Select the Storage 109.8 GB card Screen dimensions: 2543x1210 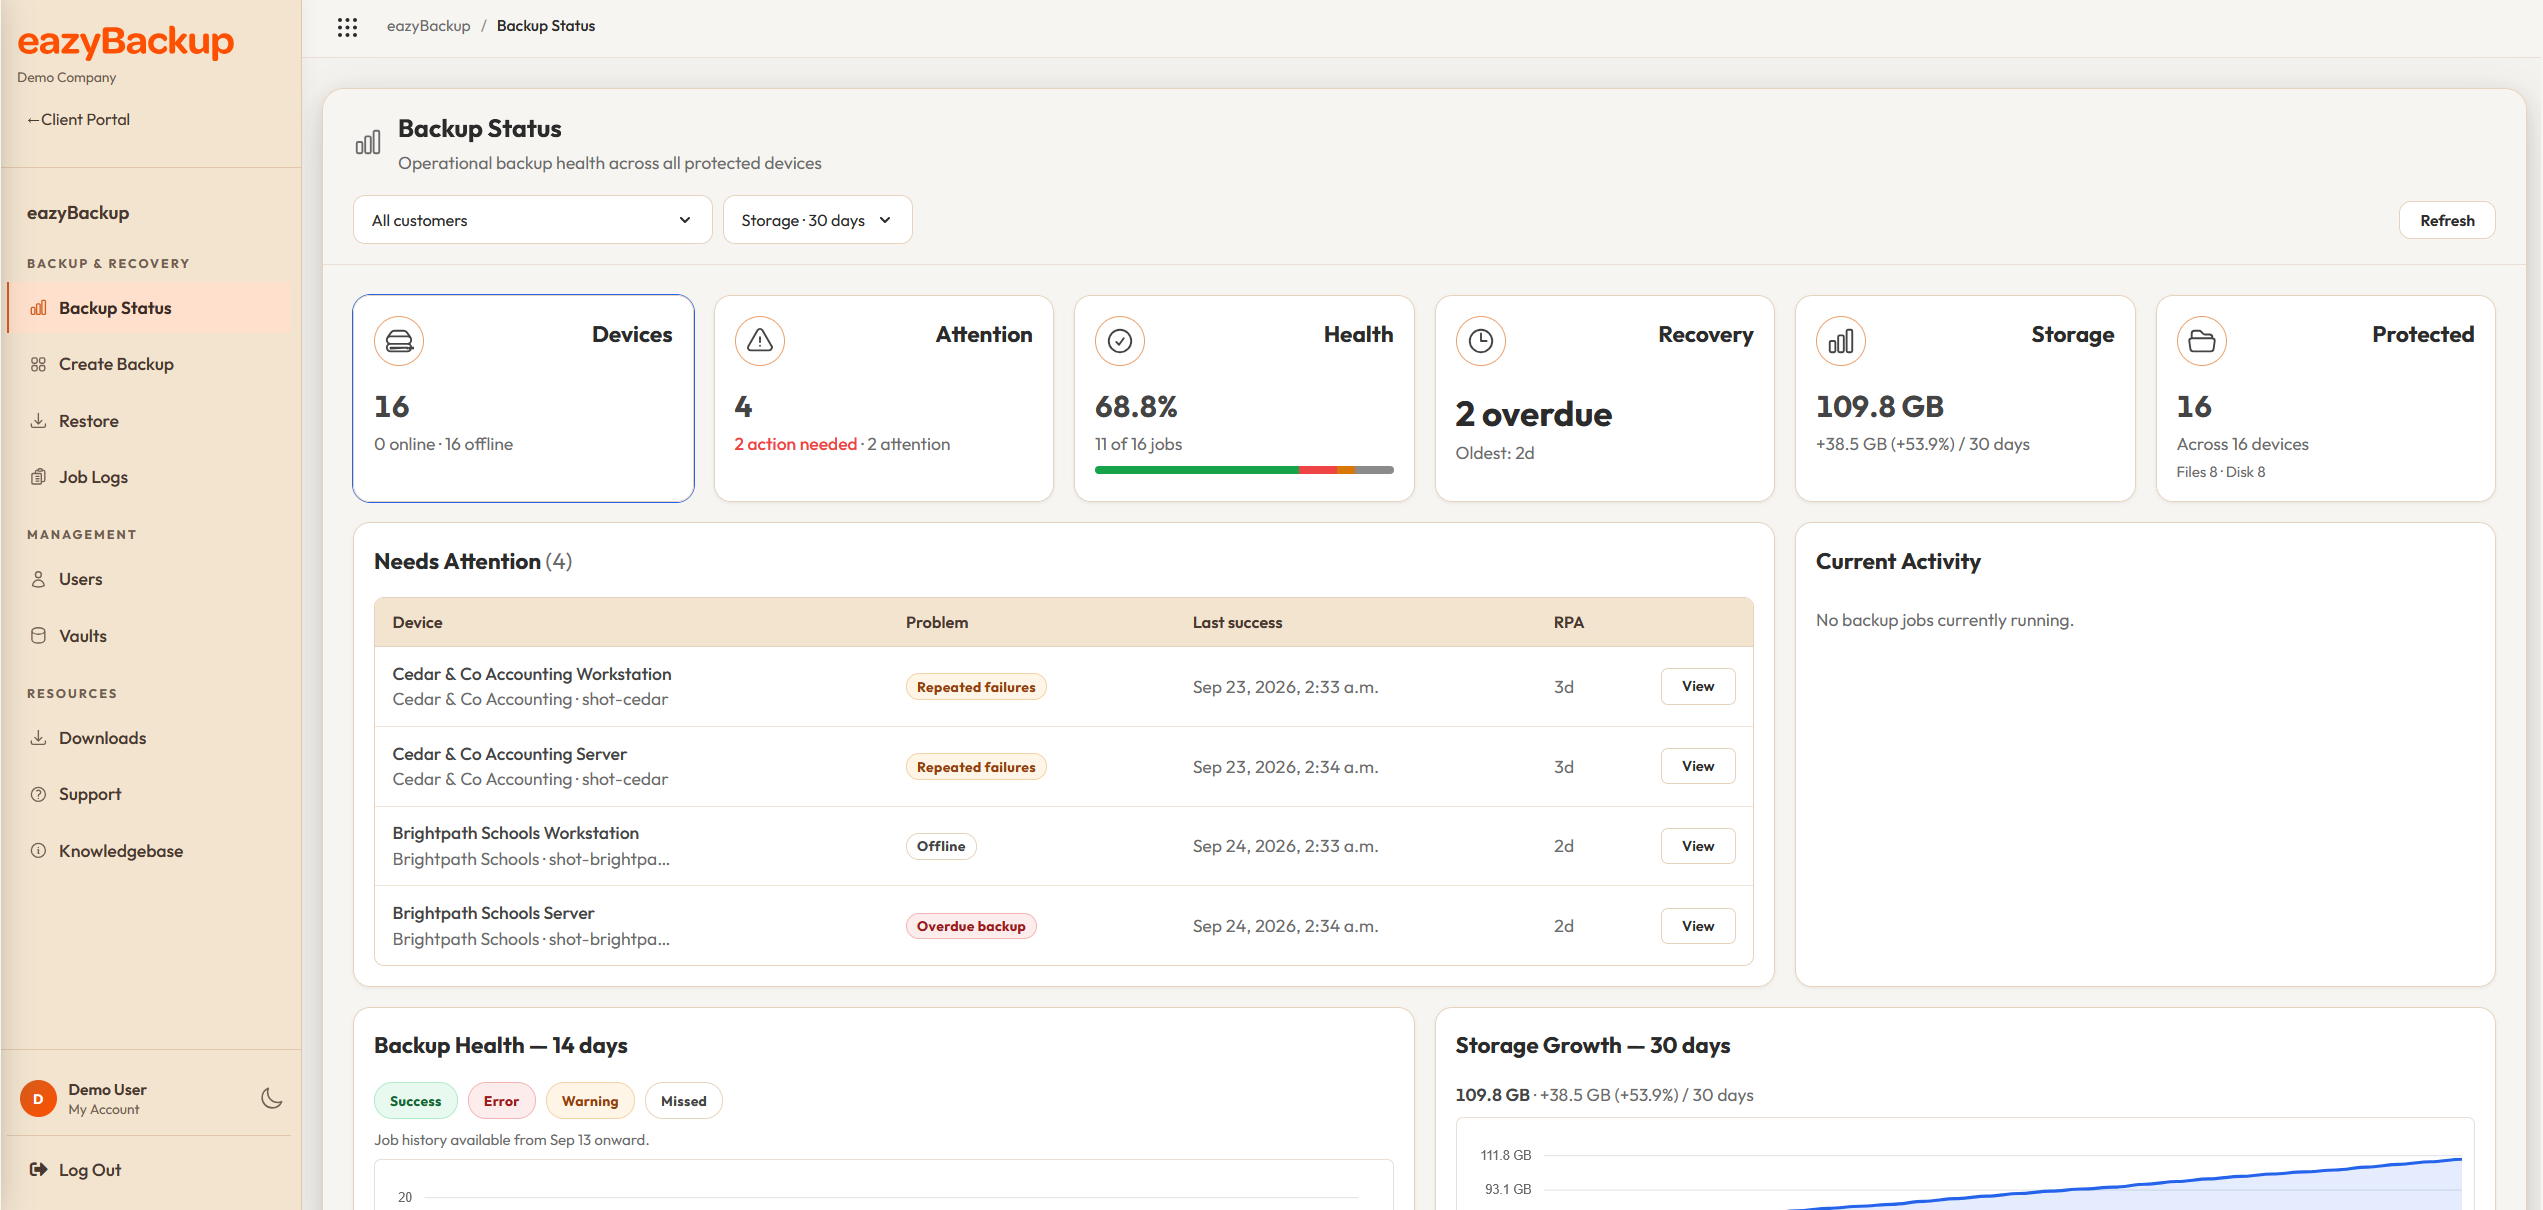pyautogui.click(x=1964, y=398)
